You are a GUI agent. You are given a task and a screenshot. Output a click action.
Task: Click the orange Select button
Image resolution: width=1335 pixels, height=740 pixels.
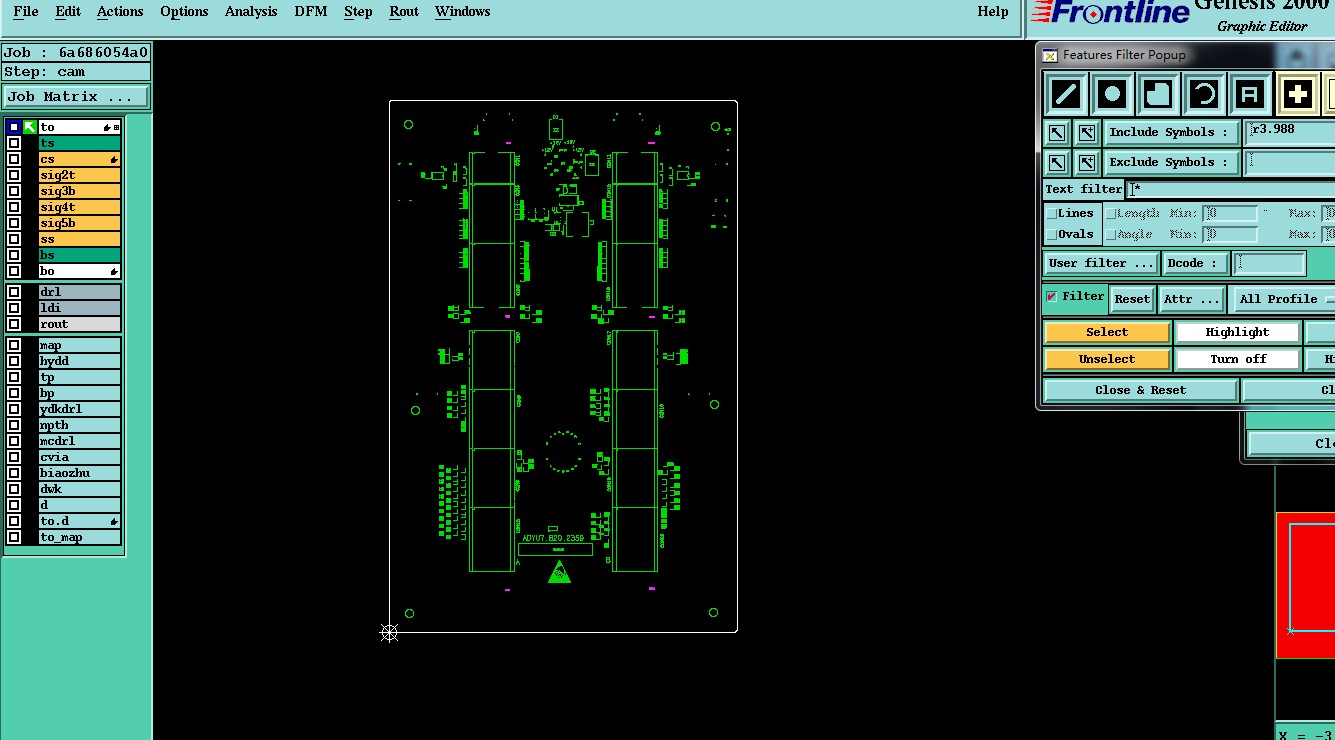tap(1107, 332)
